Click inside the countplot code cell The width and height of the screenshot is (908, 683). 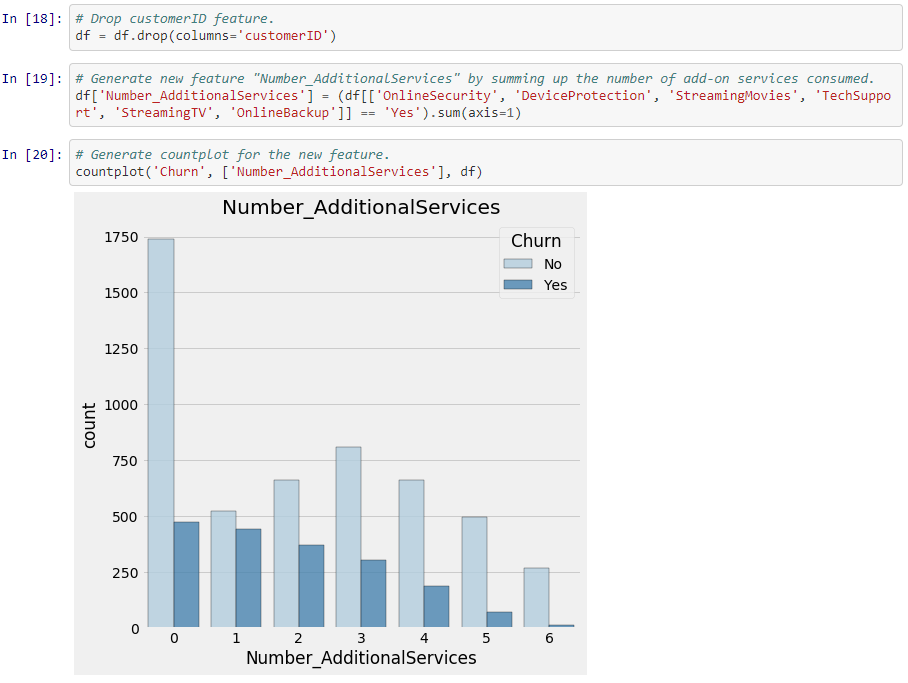pyautogui.click(x=485, y=163)
